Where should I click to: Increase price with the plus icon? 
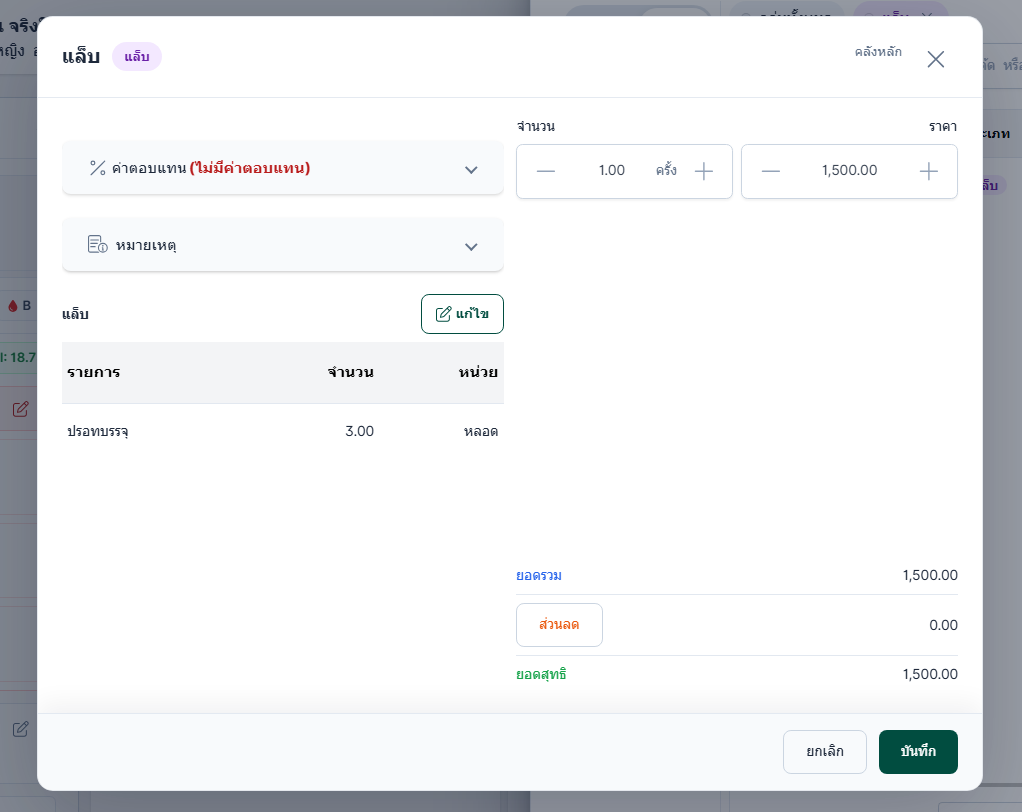(929, 171)
